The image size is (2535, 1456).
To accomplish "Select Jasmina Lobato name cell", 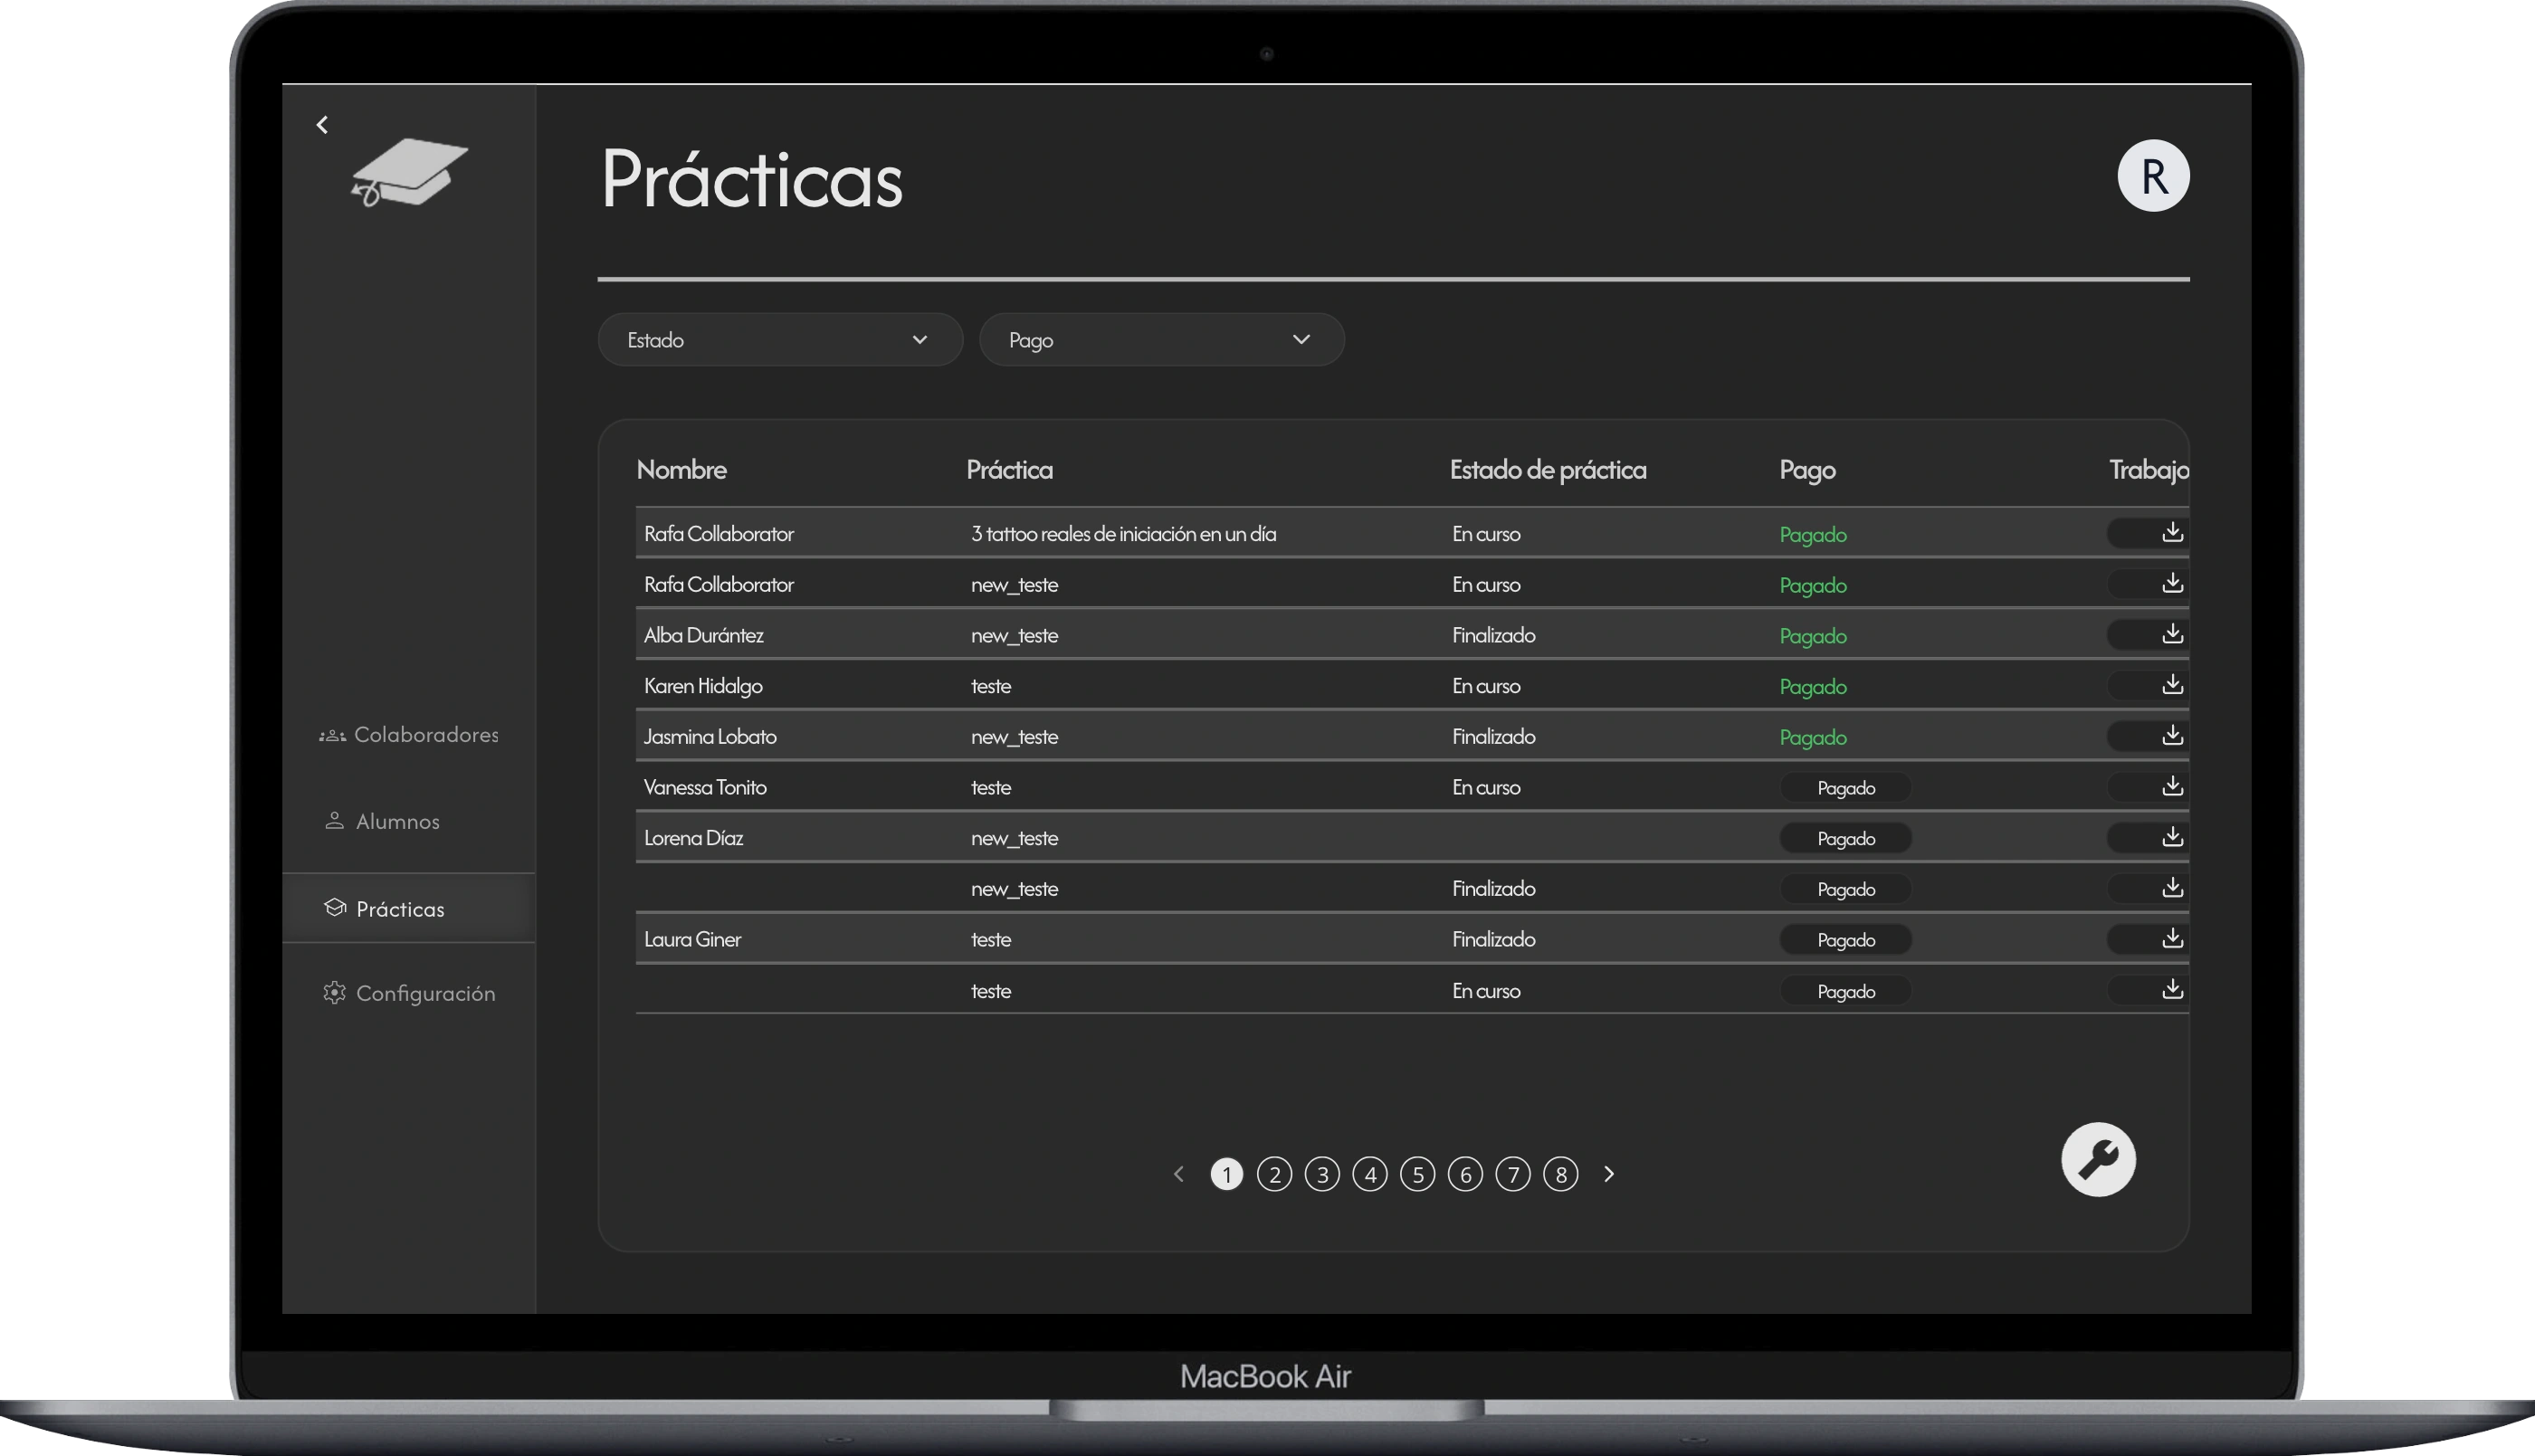I will (710, 737).
